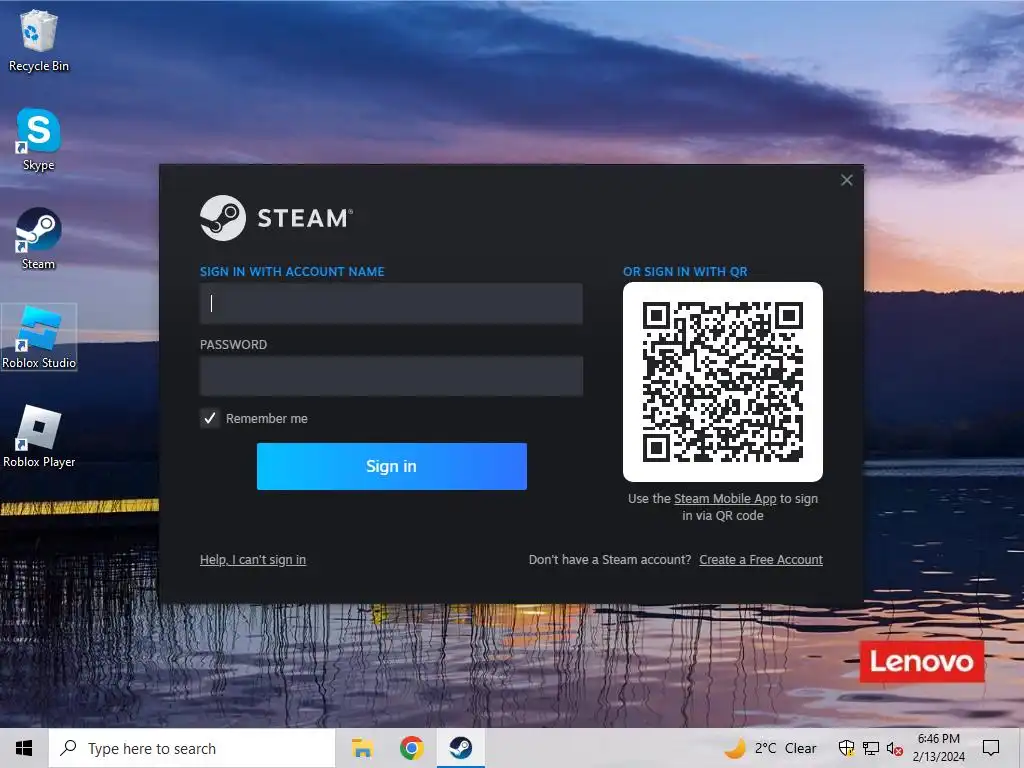Click the PASSWORD label
The height and width of the screenshot is (768, 1024).
click(x=233, y=345)
